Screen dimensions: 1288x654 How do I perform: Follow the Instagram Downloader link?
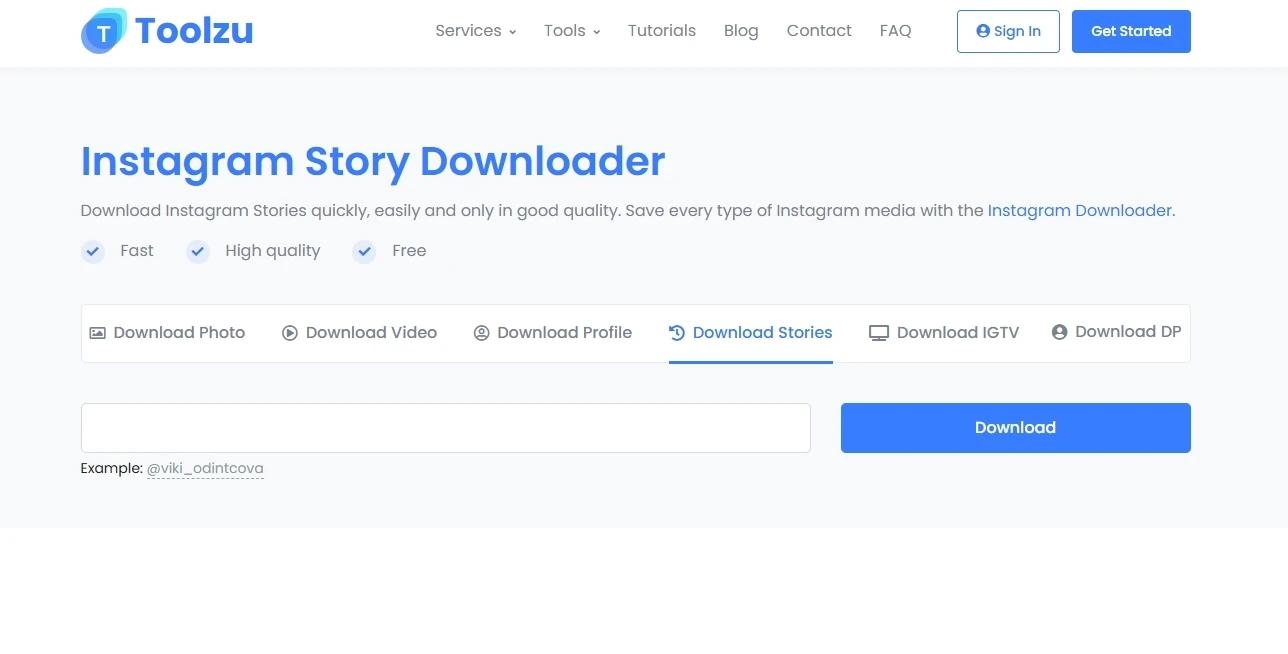[x=1080, y=211]
